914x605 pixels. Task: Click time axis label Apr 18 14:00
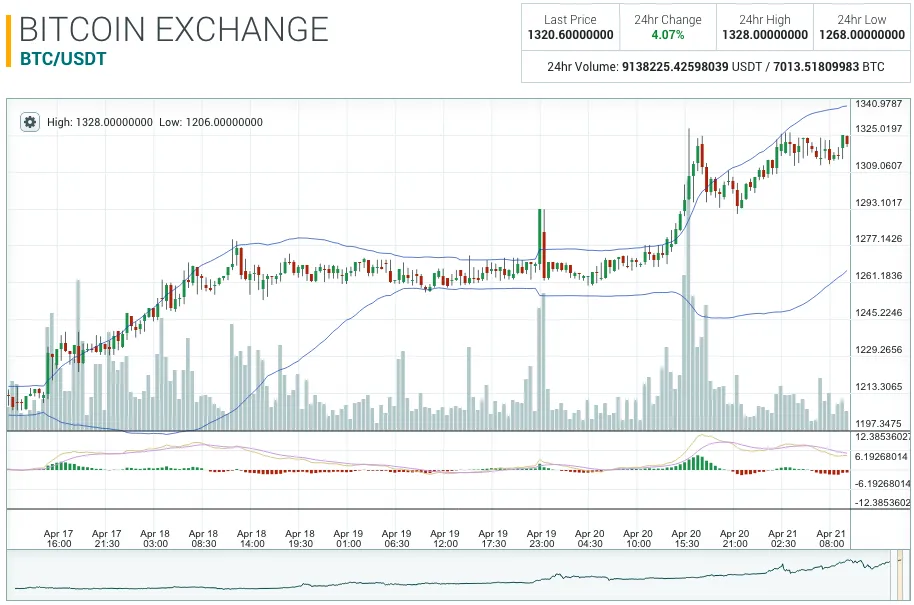(252, 539)
